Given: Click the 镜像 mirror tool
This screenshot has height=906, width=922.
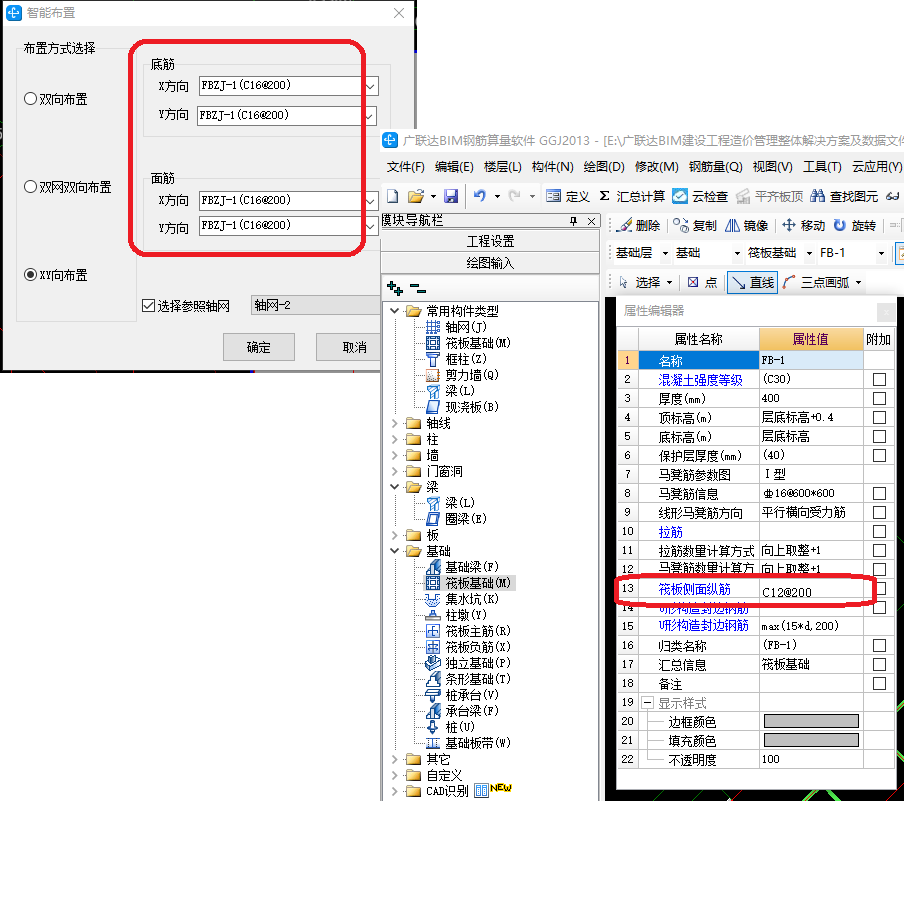Looking at the screenshot, I should pyautogui.click(x=747, y=225).
